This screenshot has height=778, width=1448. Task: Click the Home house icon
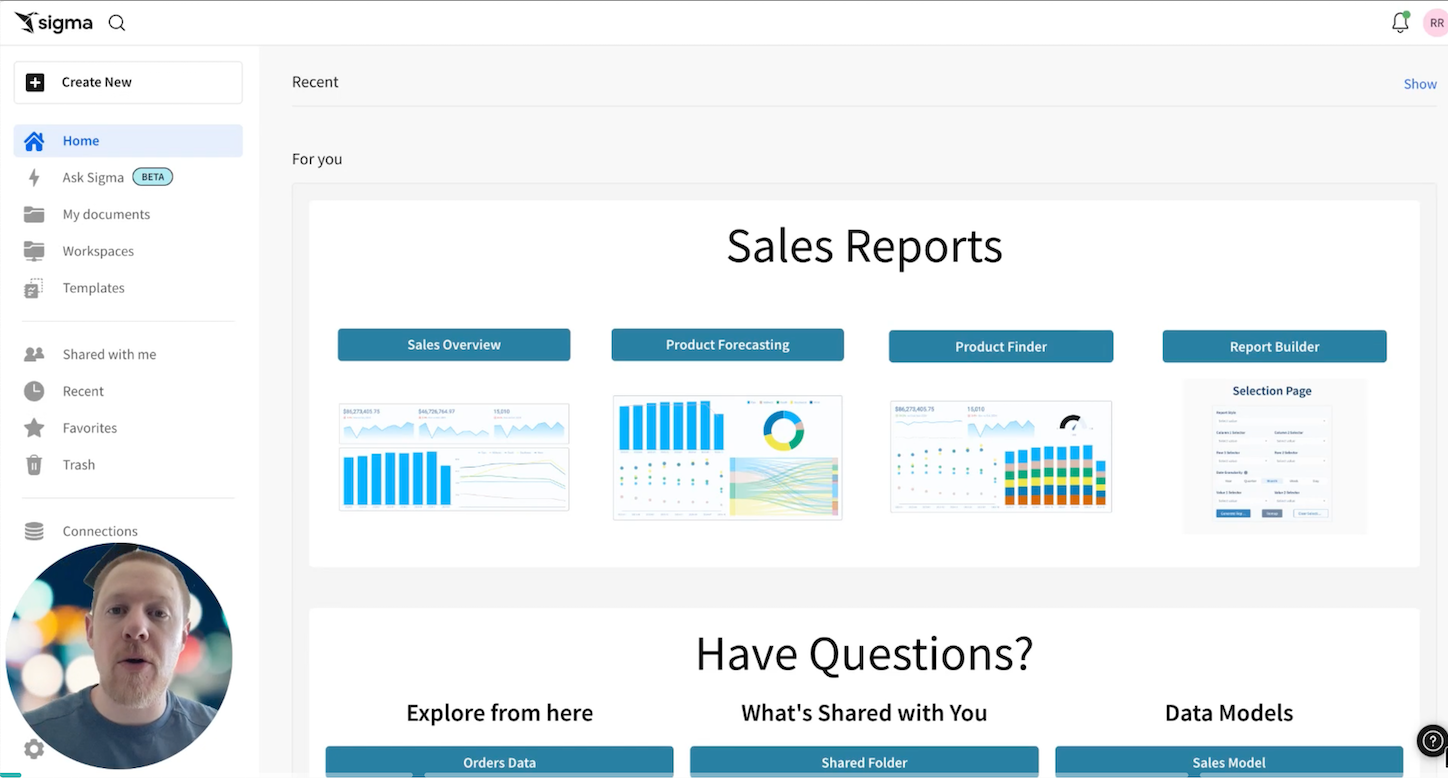pyautogui.click(x=34, y=141)
